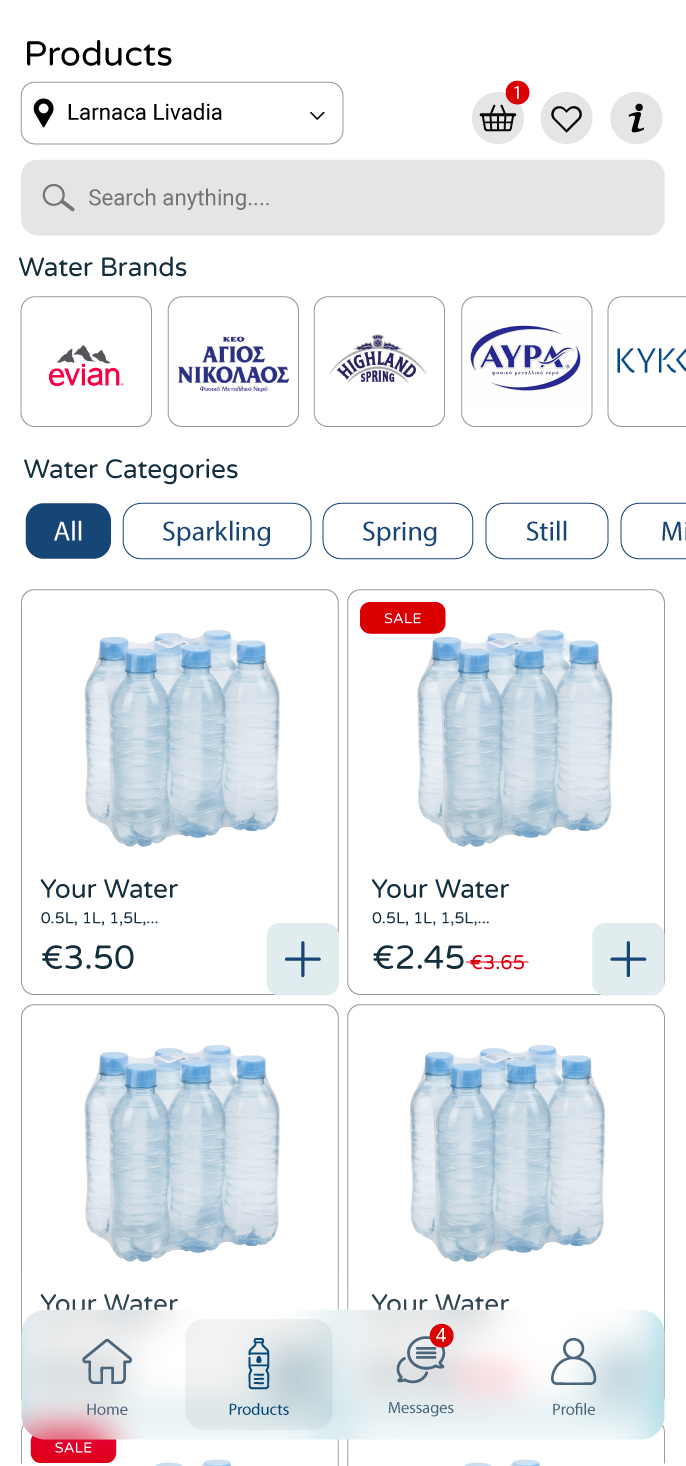Choose the Agios Nikolaos brand card

point(233,362)
